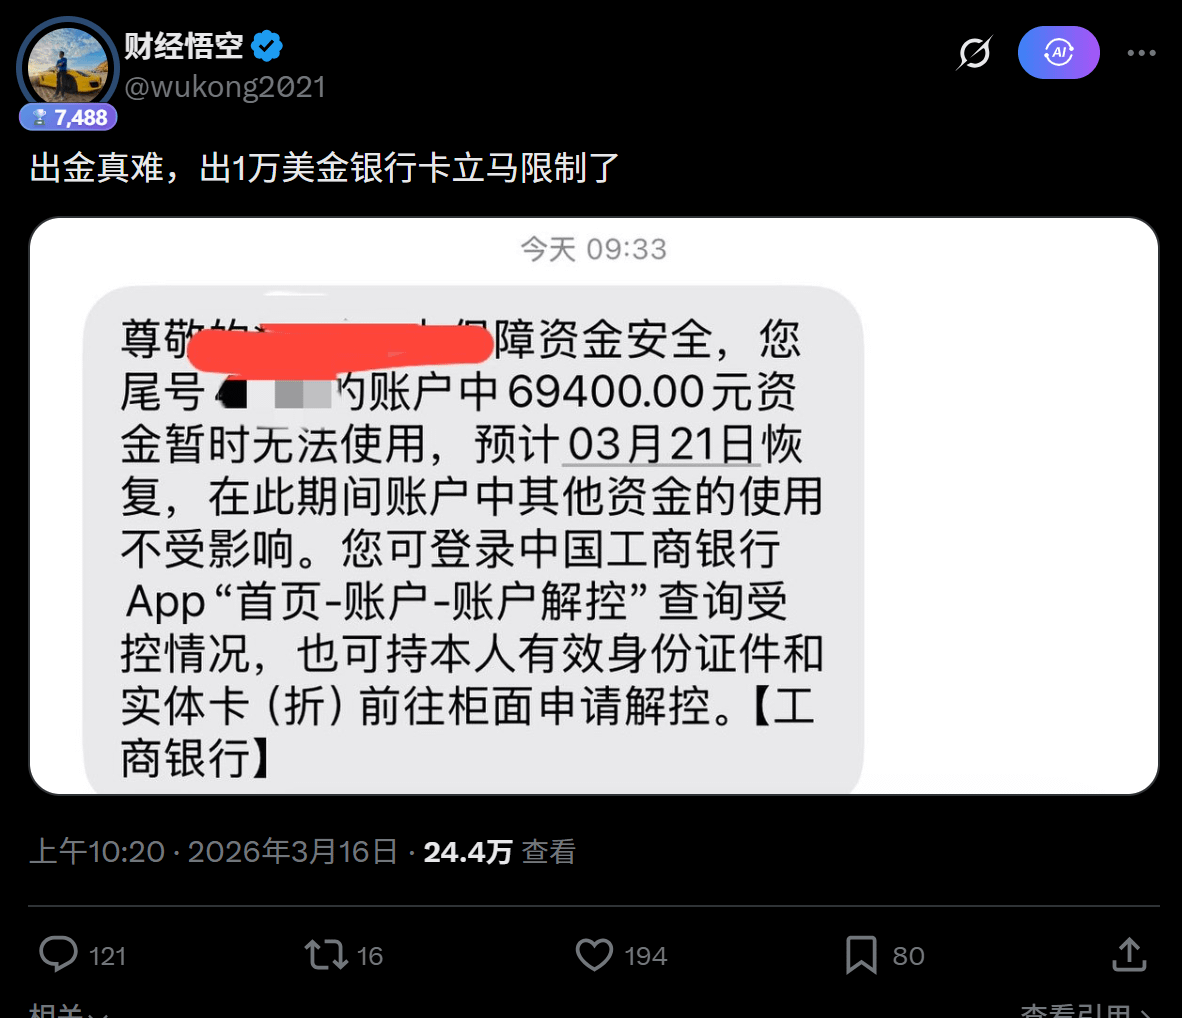Click the 121 replies count
The width and height of the screenshot is (1182, 1018).
click(107, 956)
